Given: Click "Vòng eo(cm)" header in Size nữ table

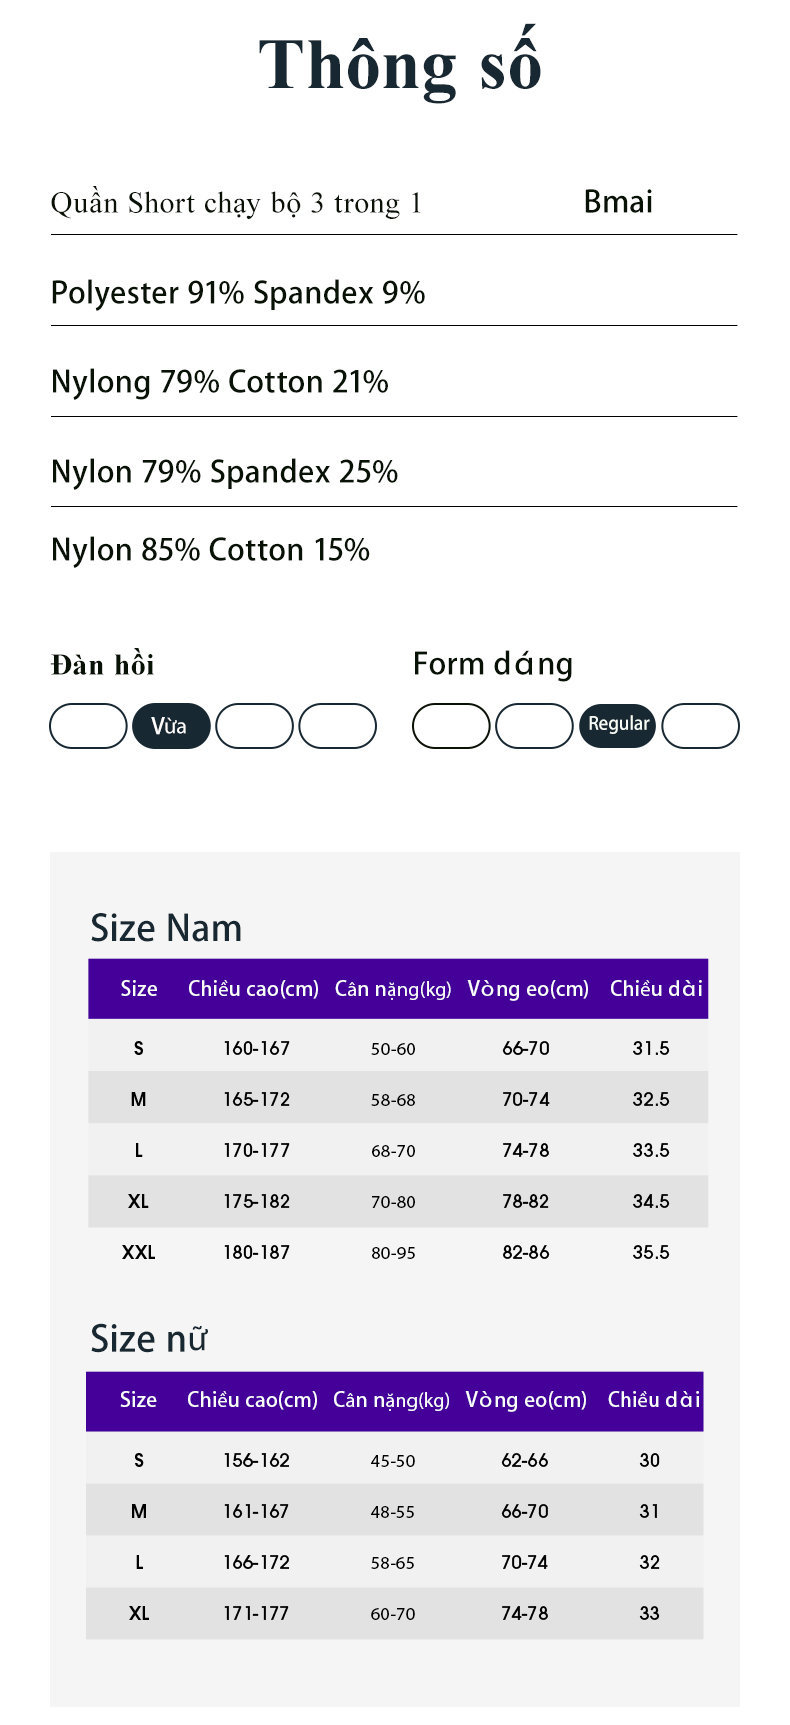Looking at the screenshot, I should coord(526,1400).
